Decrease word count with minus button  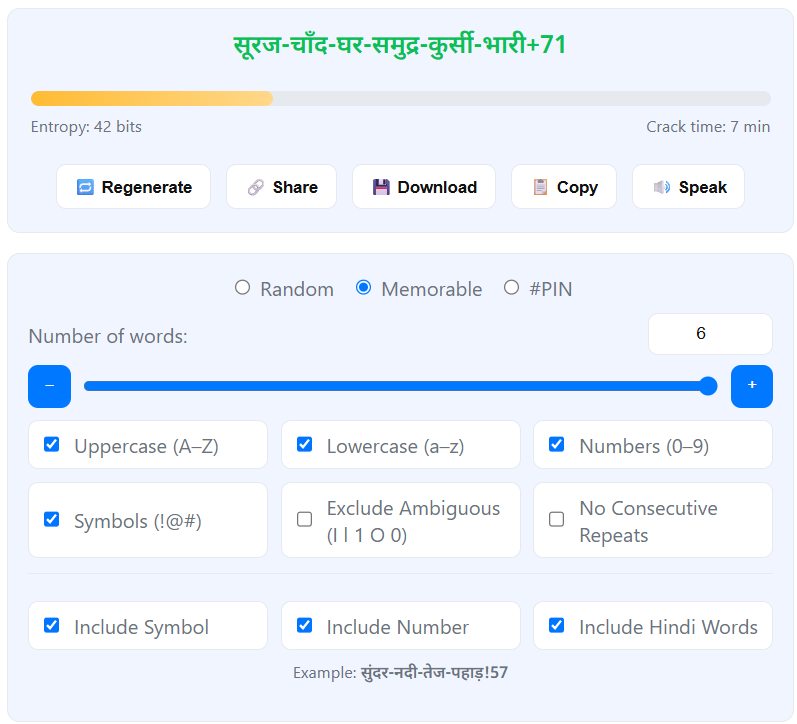coord(49,386)
